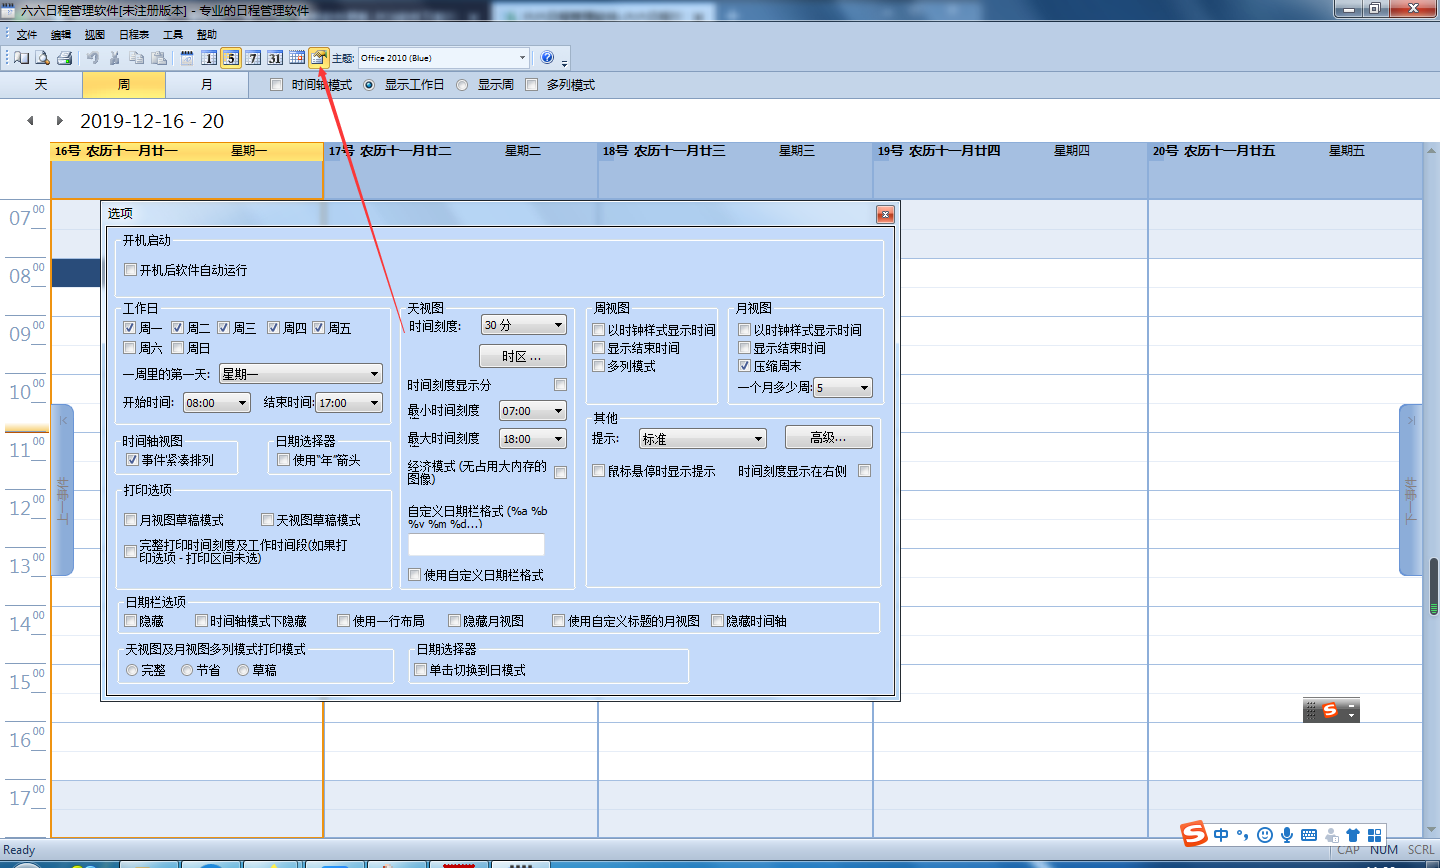Image resolution: width=1440 pixels, height=868 pixels.
Task: Click the scissors cut icon
Action: 115,58
